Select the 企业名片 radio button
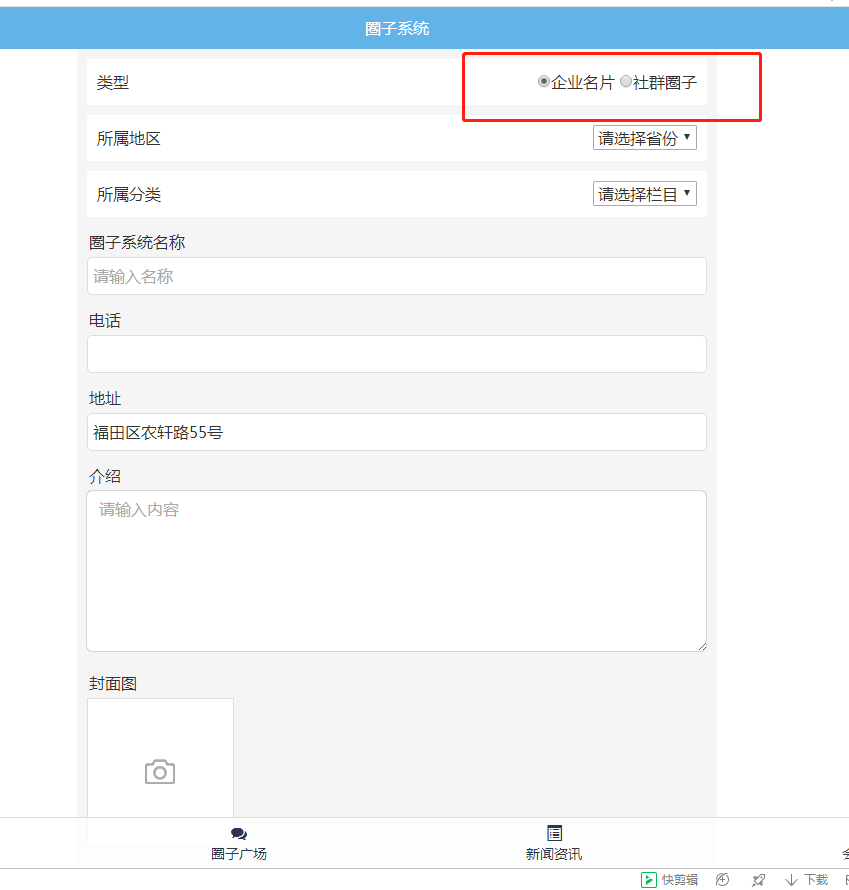This screenshot has height=890, width=849. 544,82
